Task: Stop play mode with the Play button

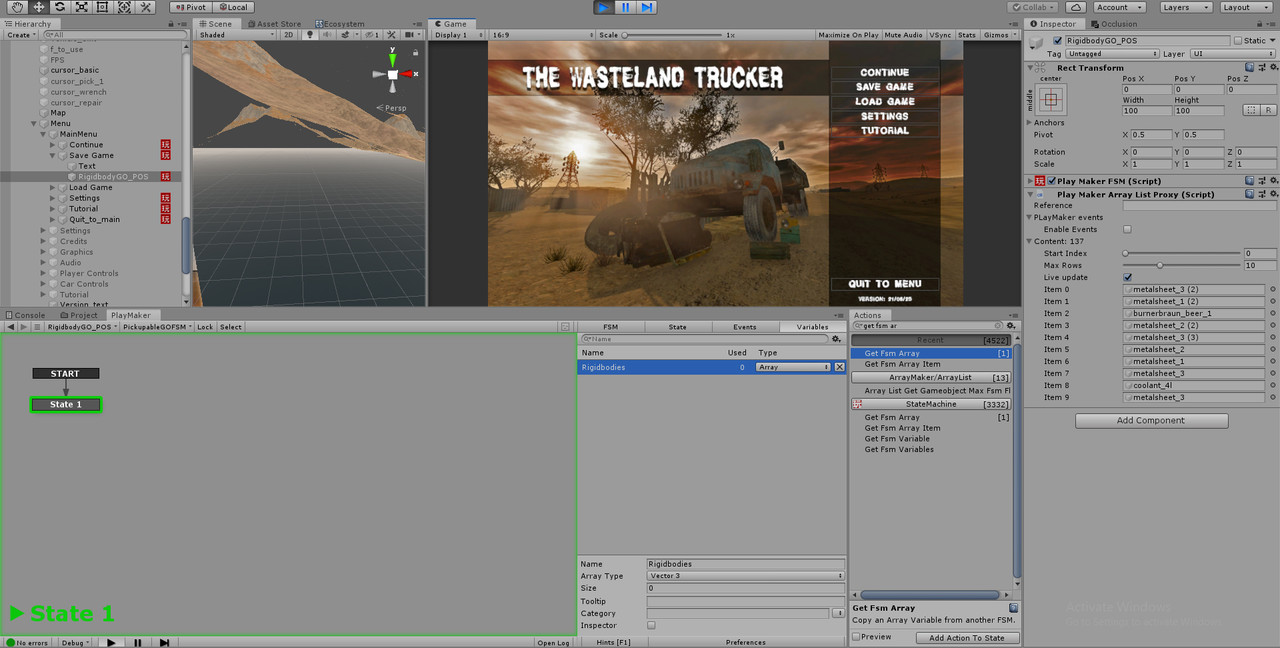Action: (603, 7)
